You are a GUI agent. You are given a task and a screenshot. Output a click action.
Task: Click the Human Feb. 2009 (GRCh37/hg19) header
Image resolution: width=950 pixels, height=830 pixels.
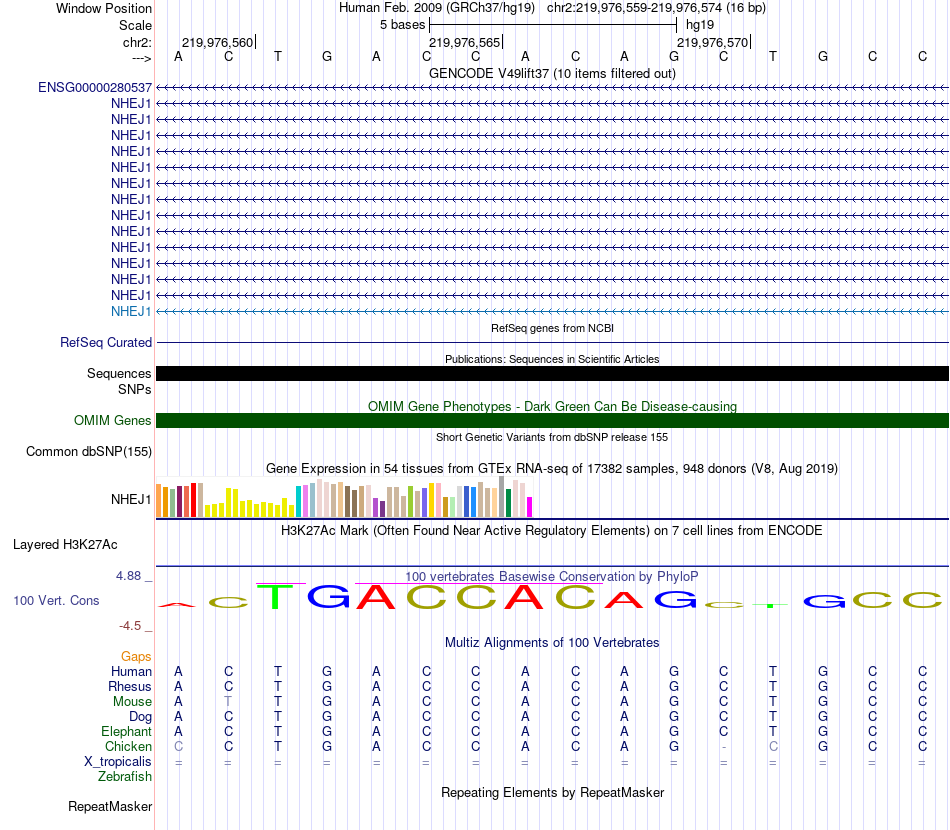[437, 8]
